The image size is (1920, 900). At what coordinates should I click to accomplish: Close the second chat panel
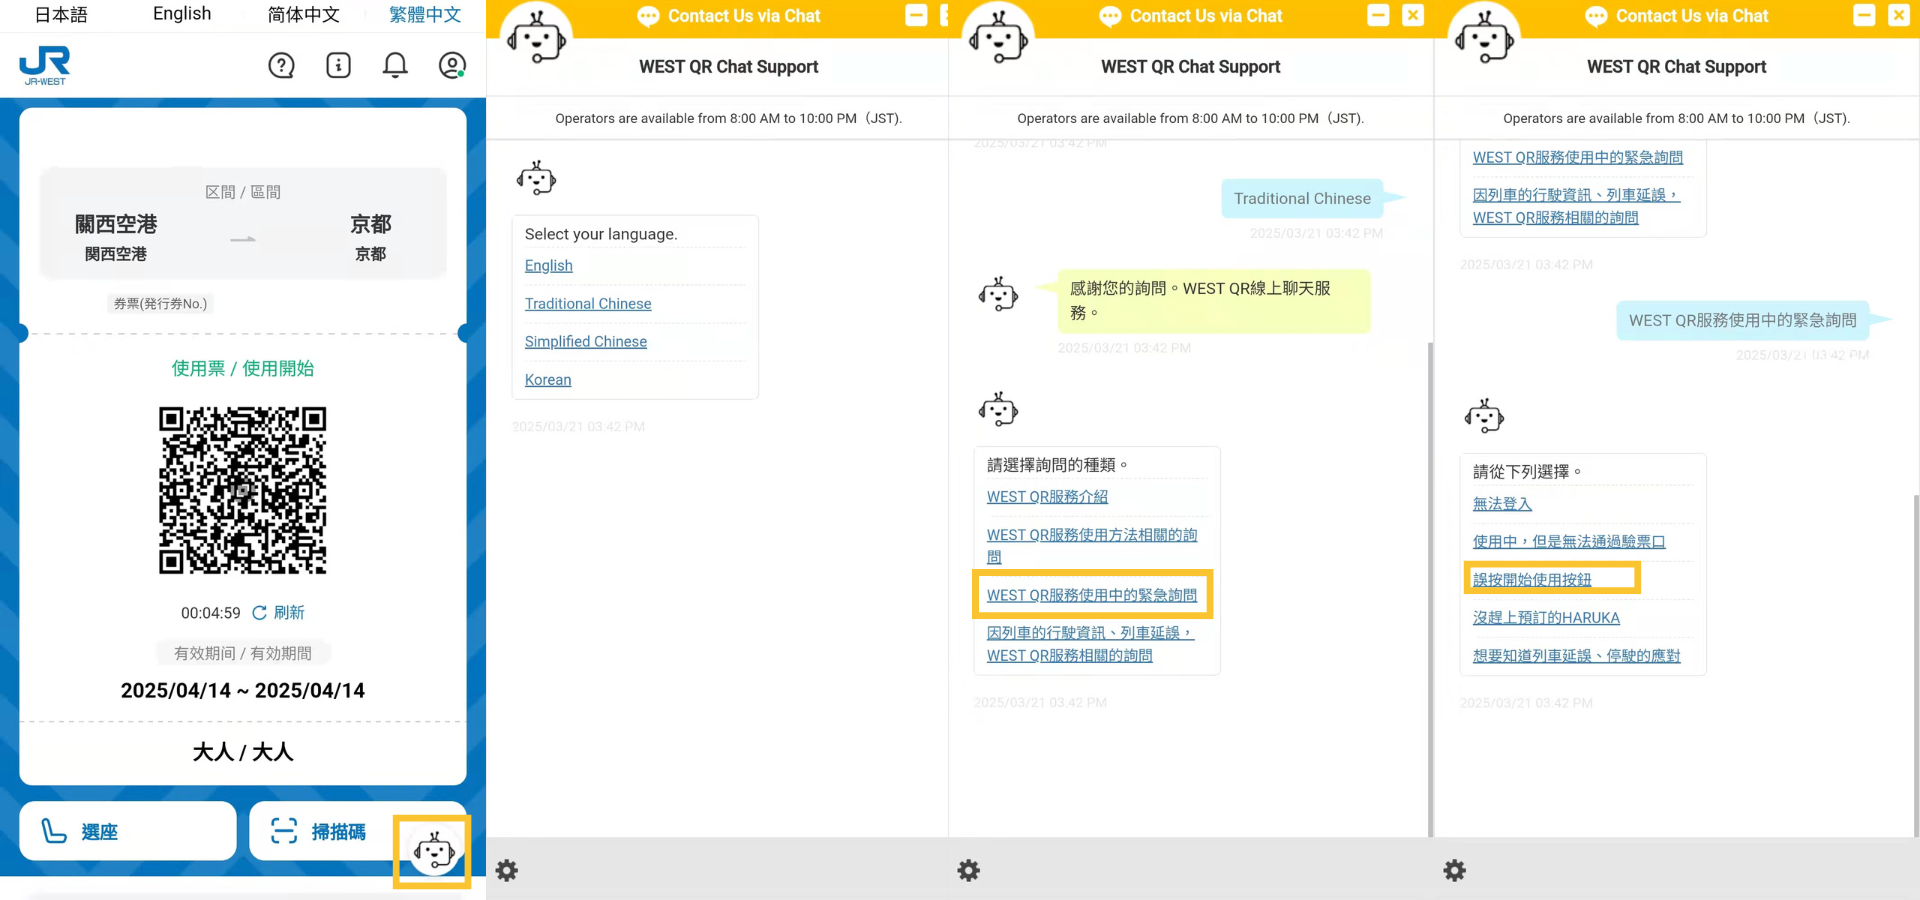coord(1413,15)
